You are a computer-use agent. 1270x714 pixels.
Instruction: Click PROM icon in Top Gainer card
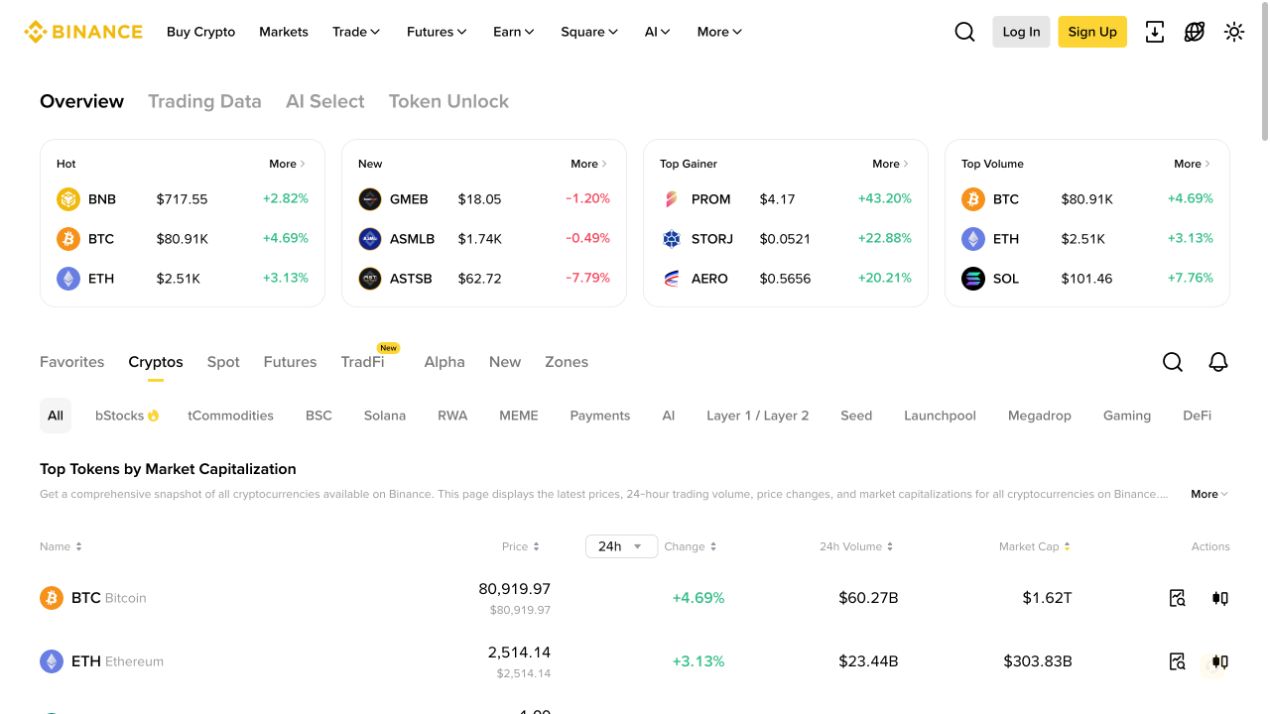click(x=672, y=199)
